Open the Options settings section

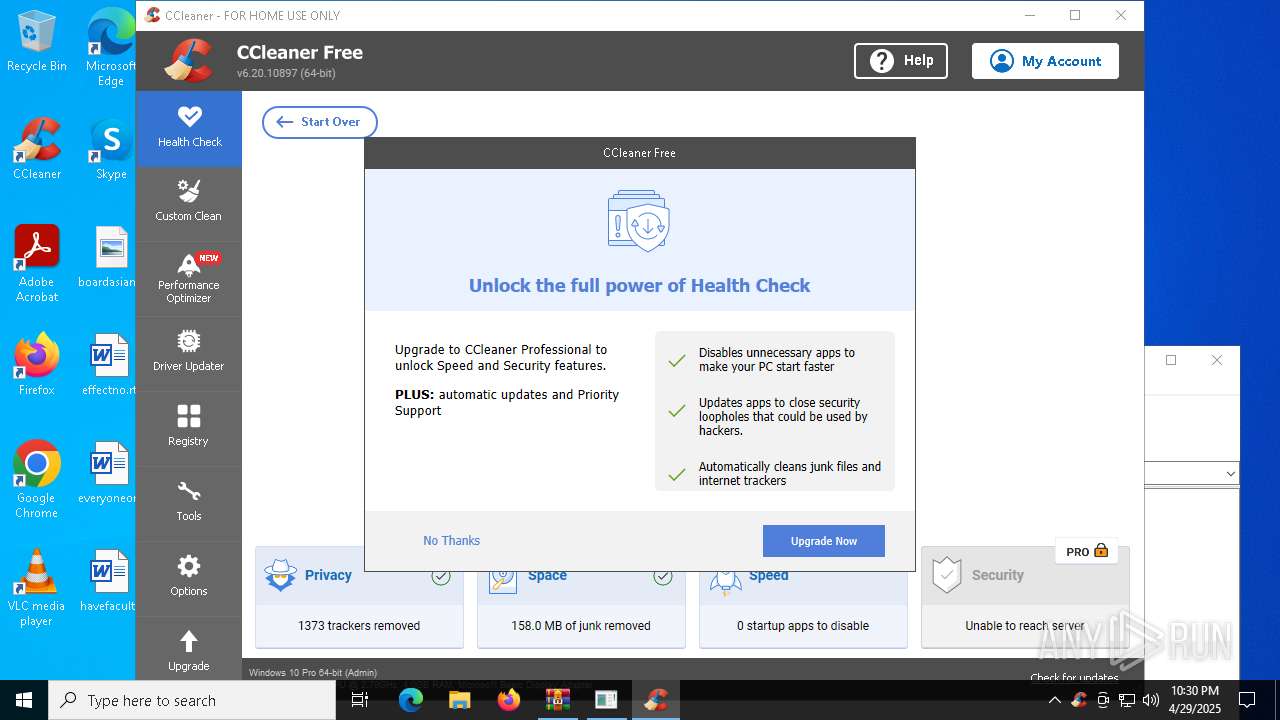[x=189, y=578]
